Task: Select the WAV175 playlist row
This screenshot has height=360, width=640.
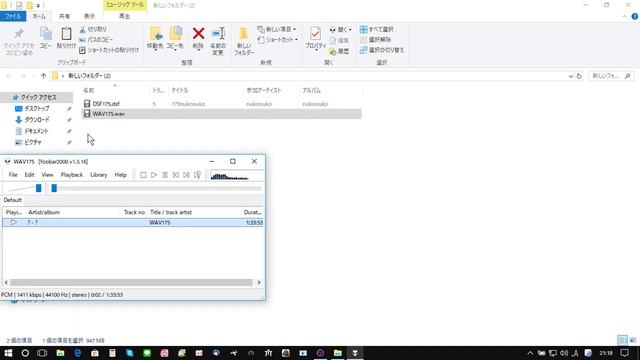Action: coord(133,222)
